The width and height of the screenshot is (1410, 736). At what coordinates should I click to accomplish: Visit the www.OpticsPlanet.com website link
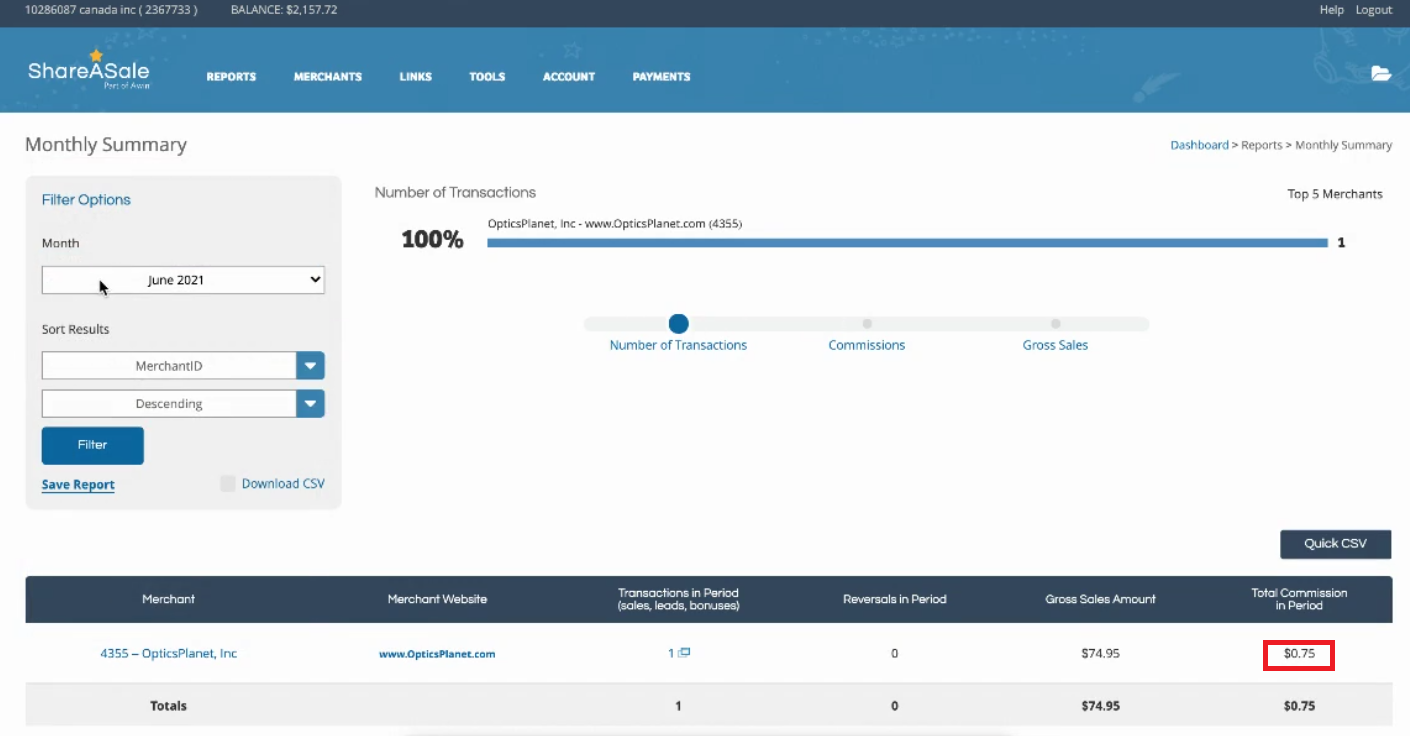(x=437, y=654)
